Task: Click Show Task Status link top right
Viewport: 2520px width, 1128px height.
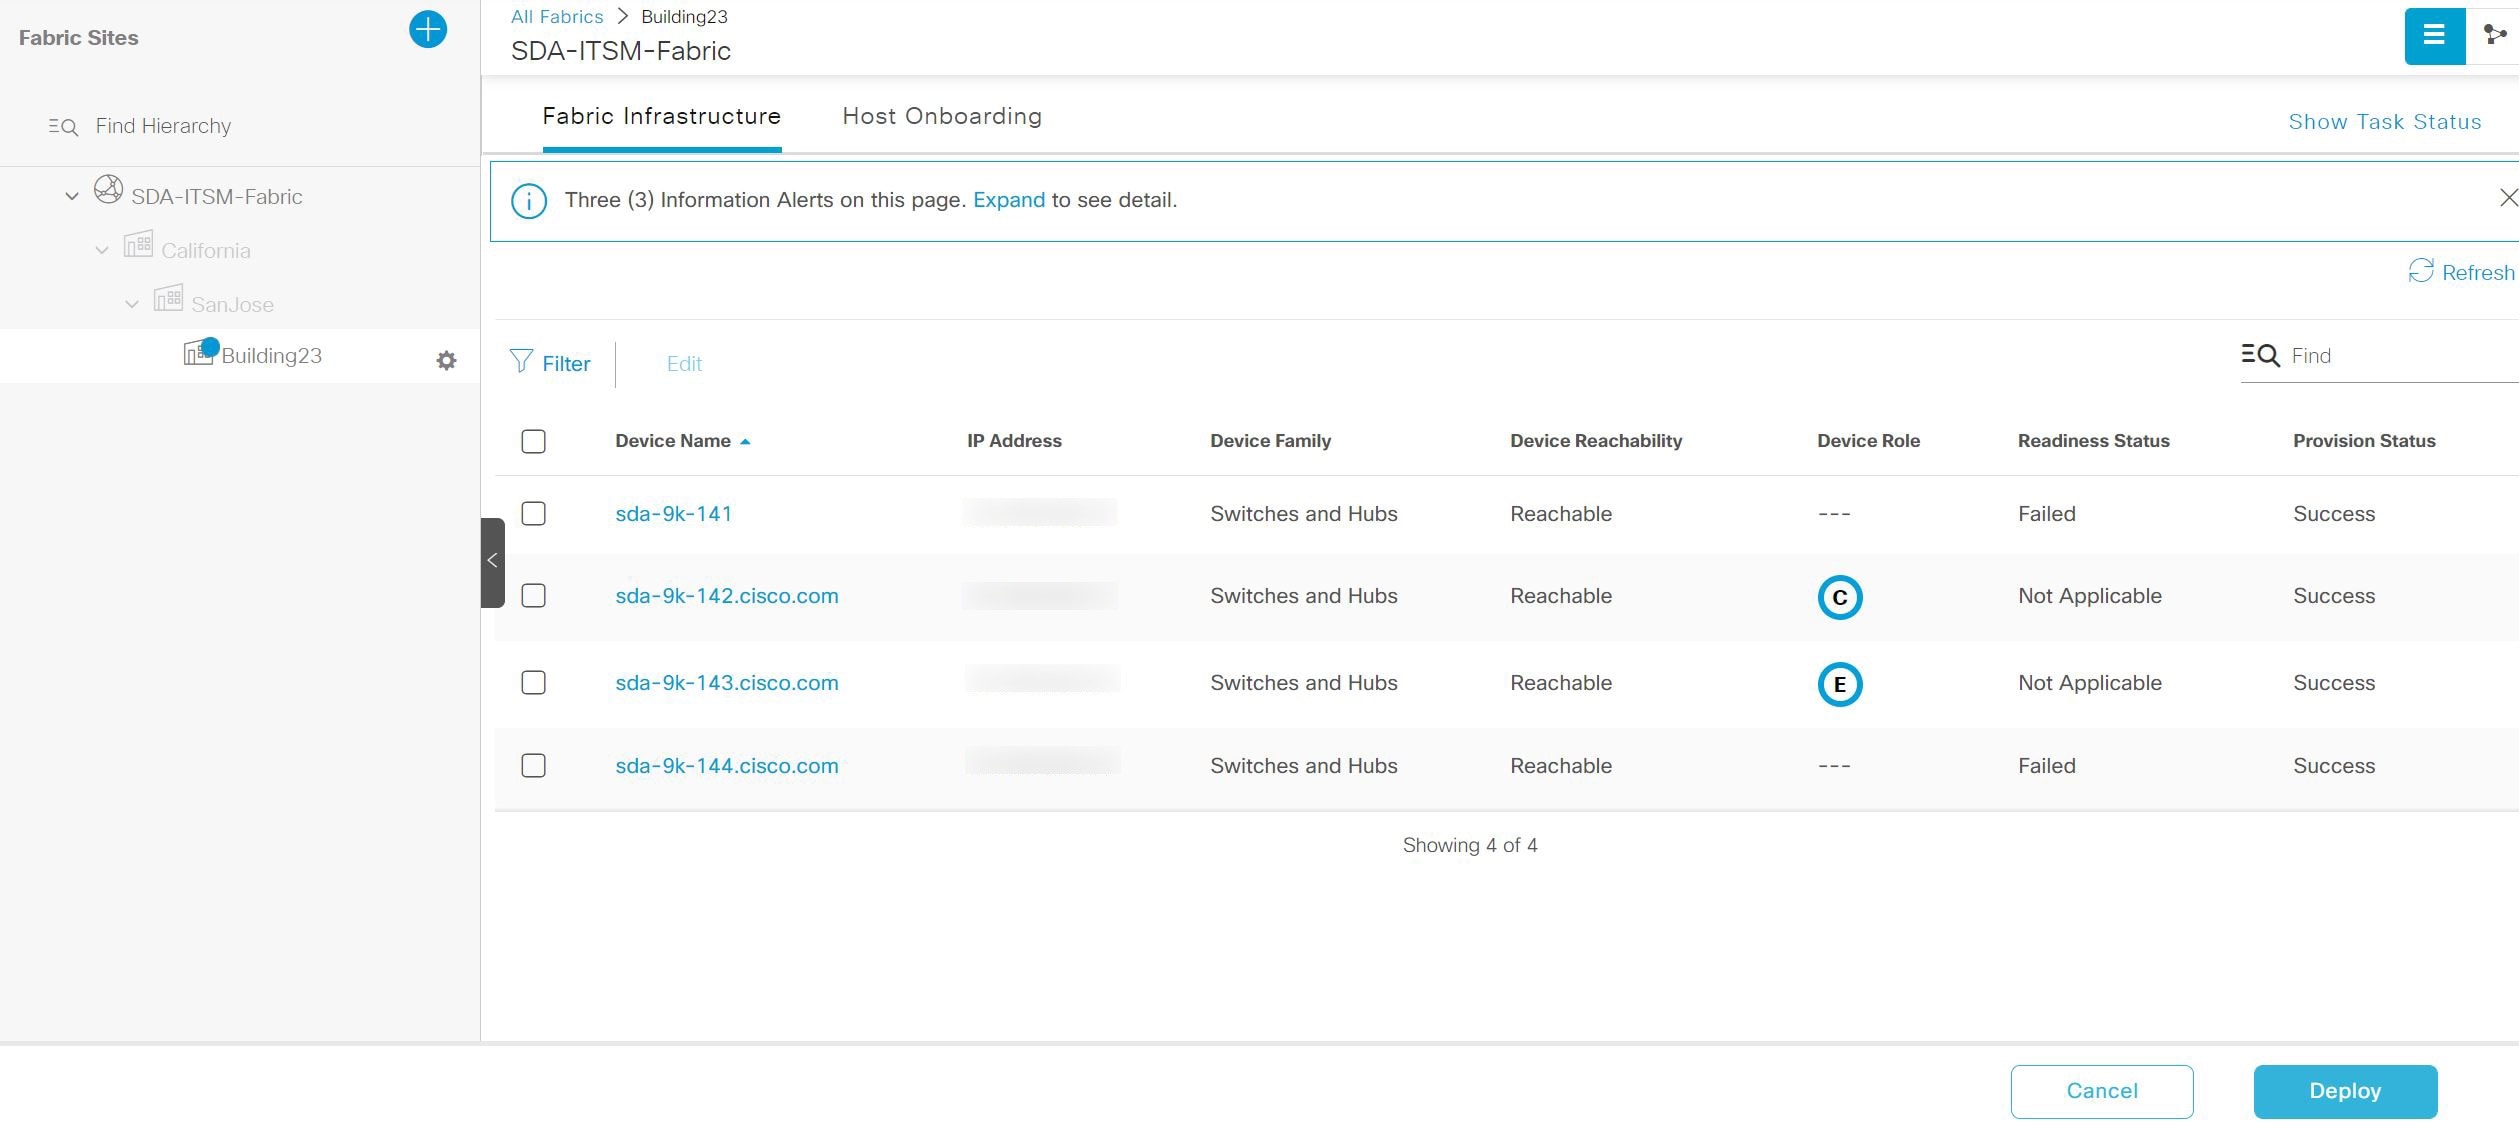Action: [2385, 119]
